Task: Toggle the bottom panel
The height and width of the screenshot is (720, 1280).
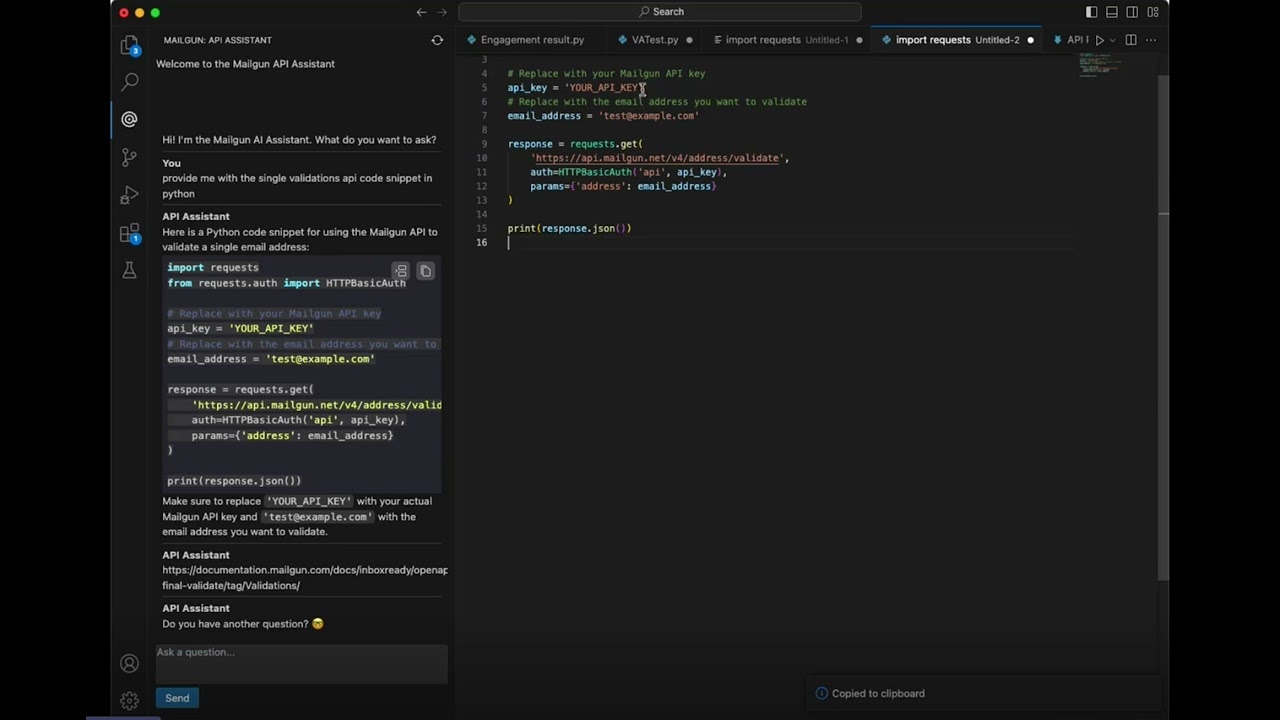Action: [1112, 12]
